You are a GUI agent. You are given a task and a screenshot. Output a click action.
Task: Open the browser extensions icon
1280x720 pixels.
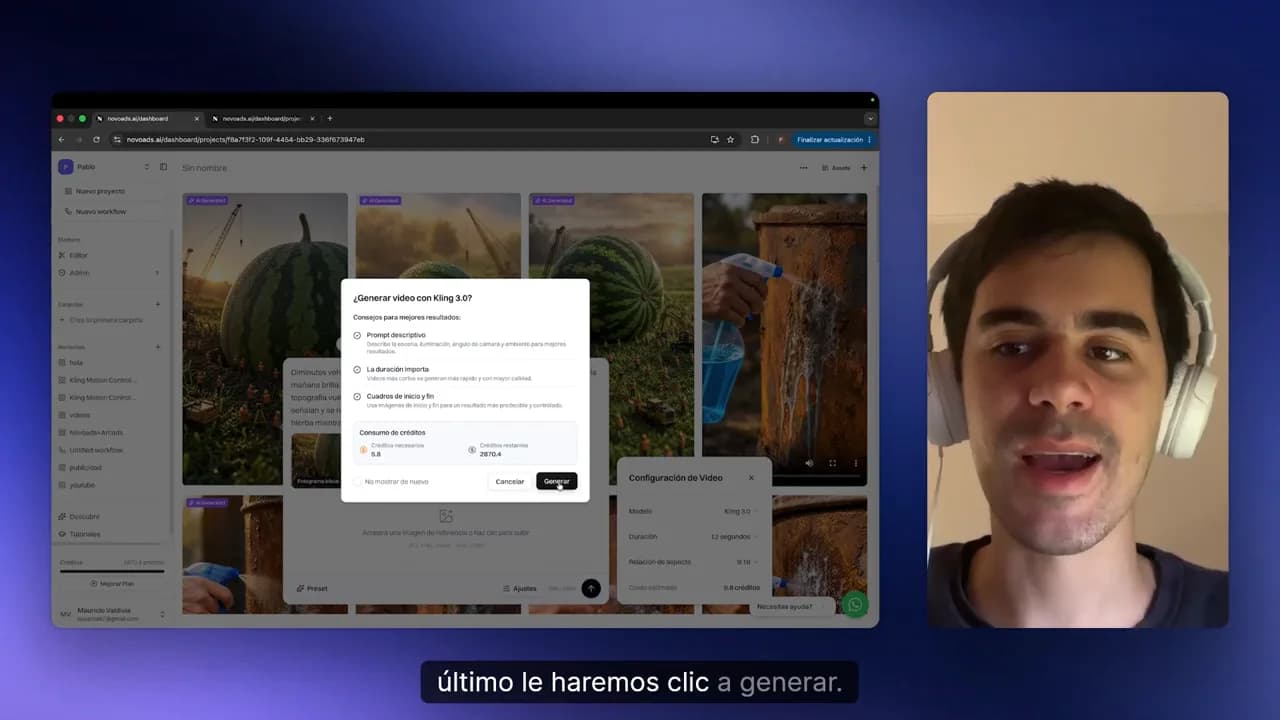755,139
